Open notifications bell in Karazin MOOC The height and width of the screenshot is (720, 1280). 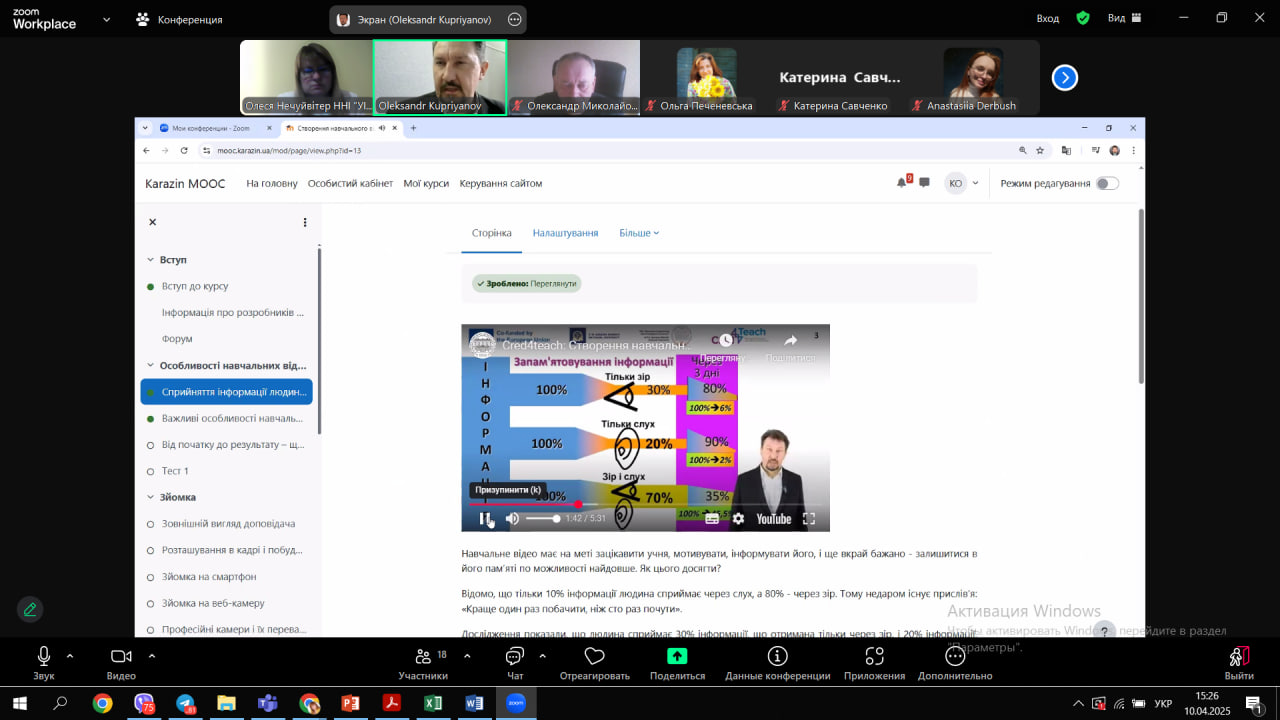901,182
